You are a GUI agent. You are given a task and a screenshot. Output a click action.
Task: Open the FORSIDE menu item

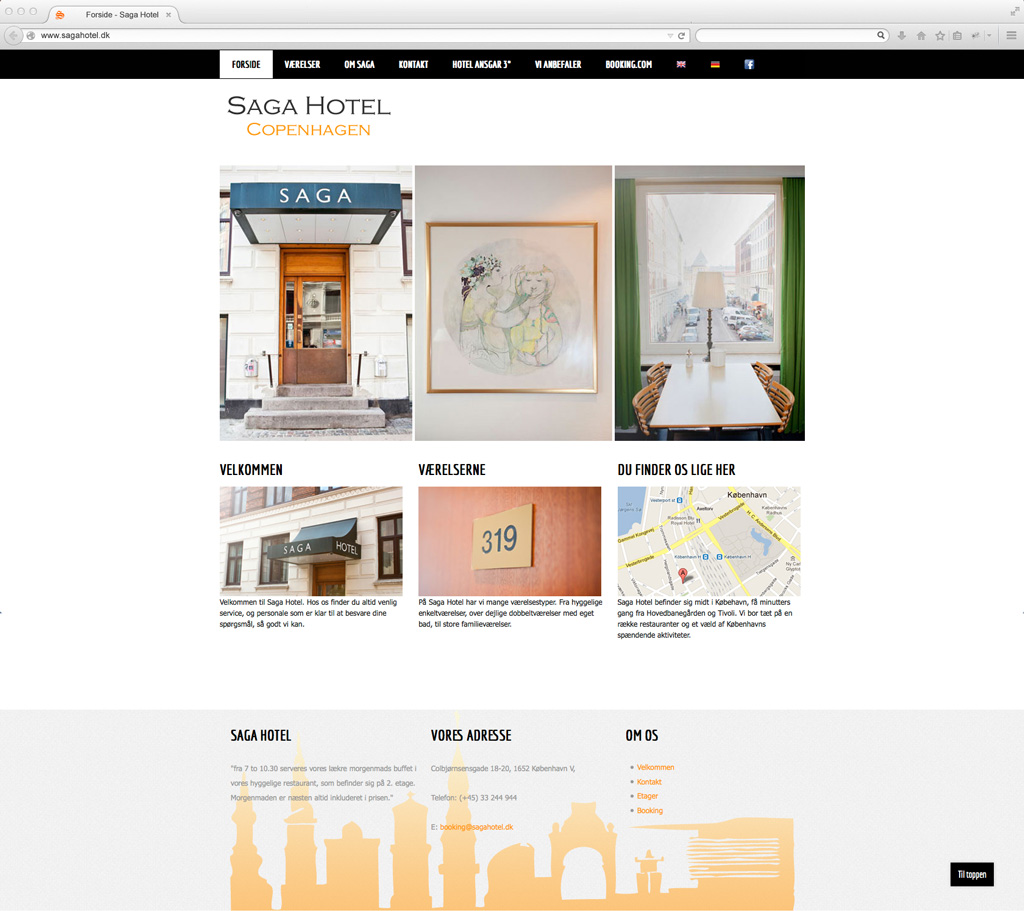[246, 64]
